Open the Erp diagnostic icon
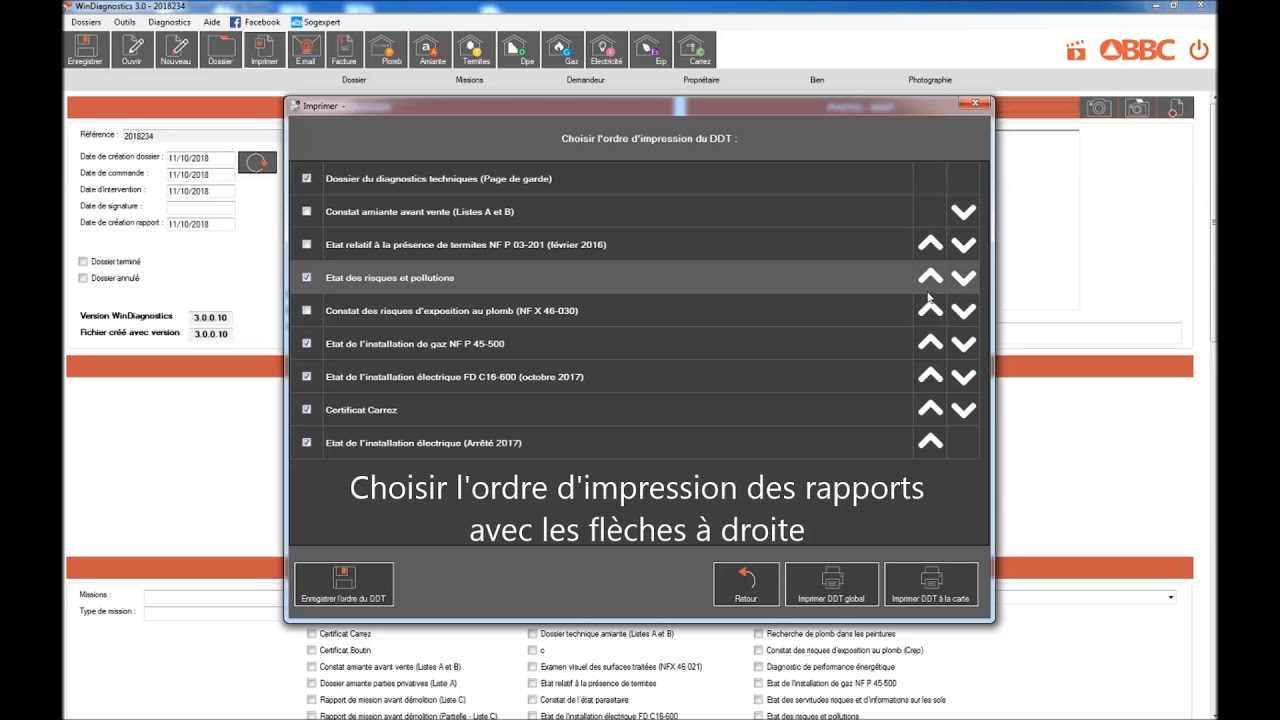Image resolution: width=1280 pixels, height=720 pixels. tap(652, 49)
